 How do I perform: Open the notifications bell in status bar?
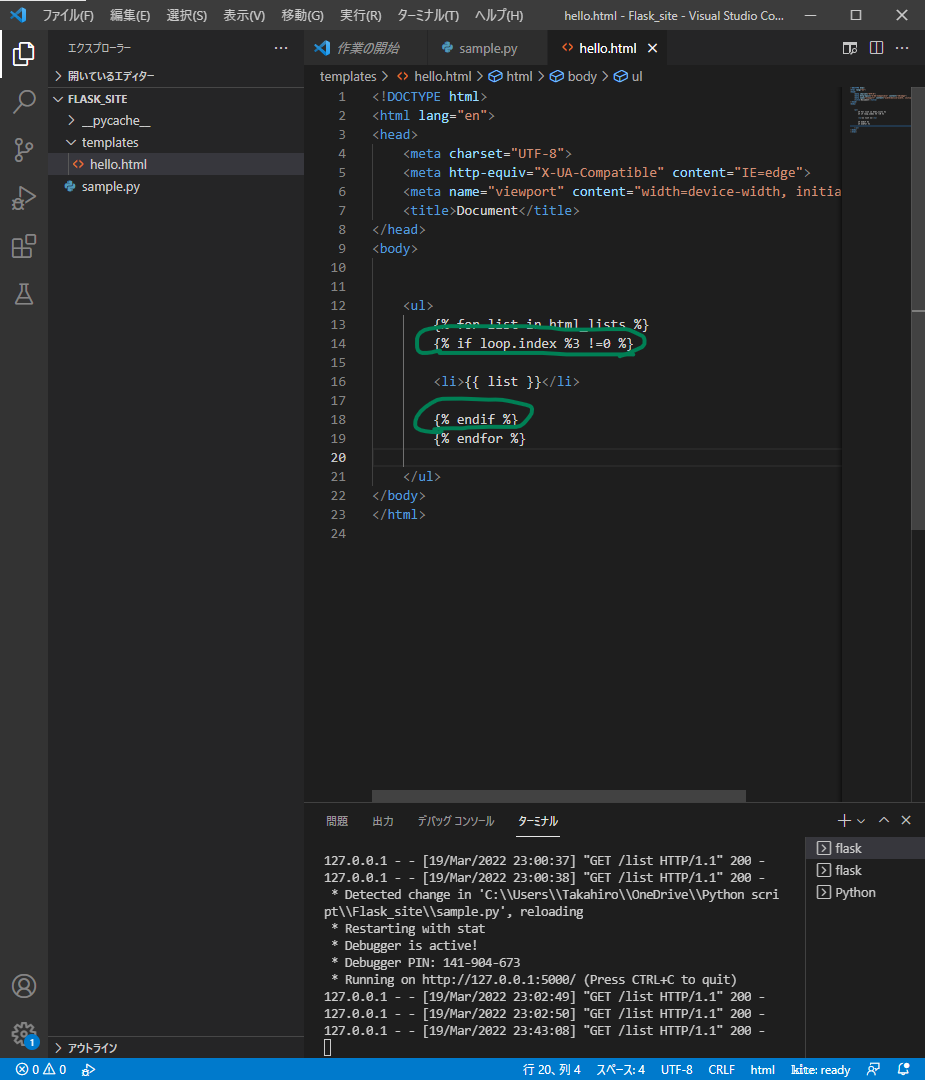coord(904,1069)
